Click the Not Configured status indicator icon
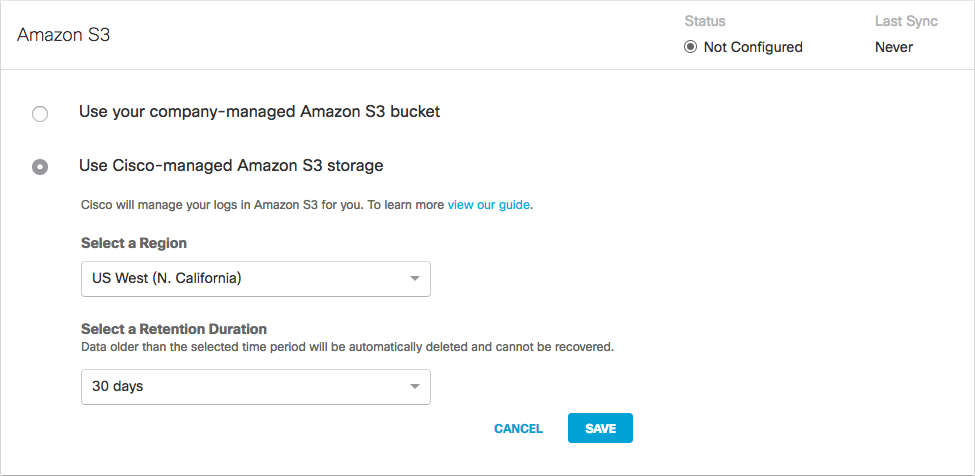 690,47
